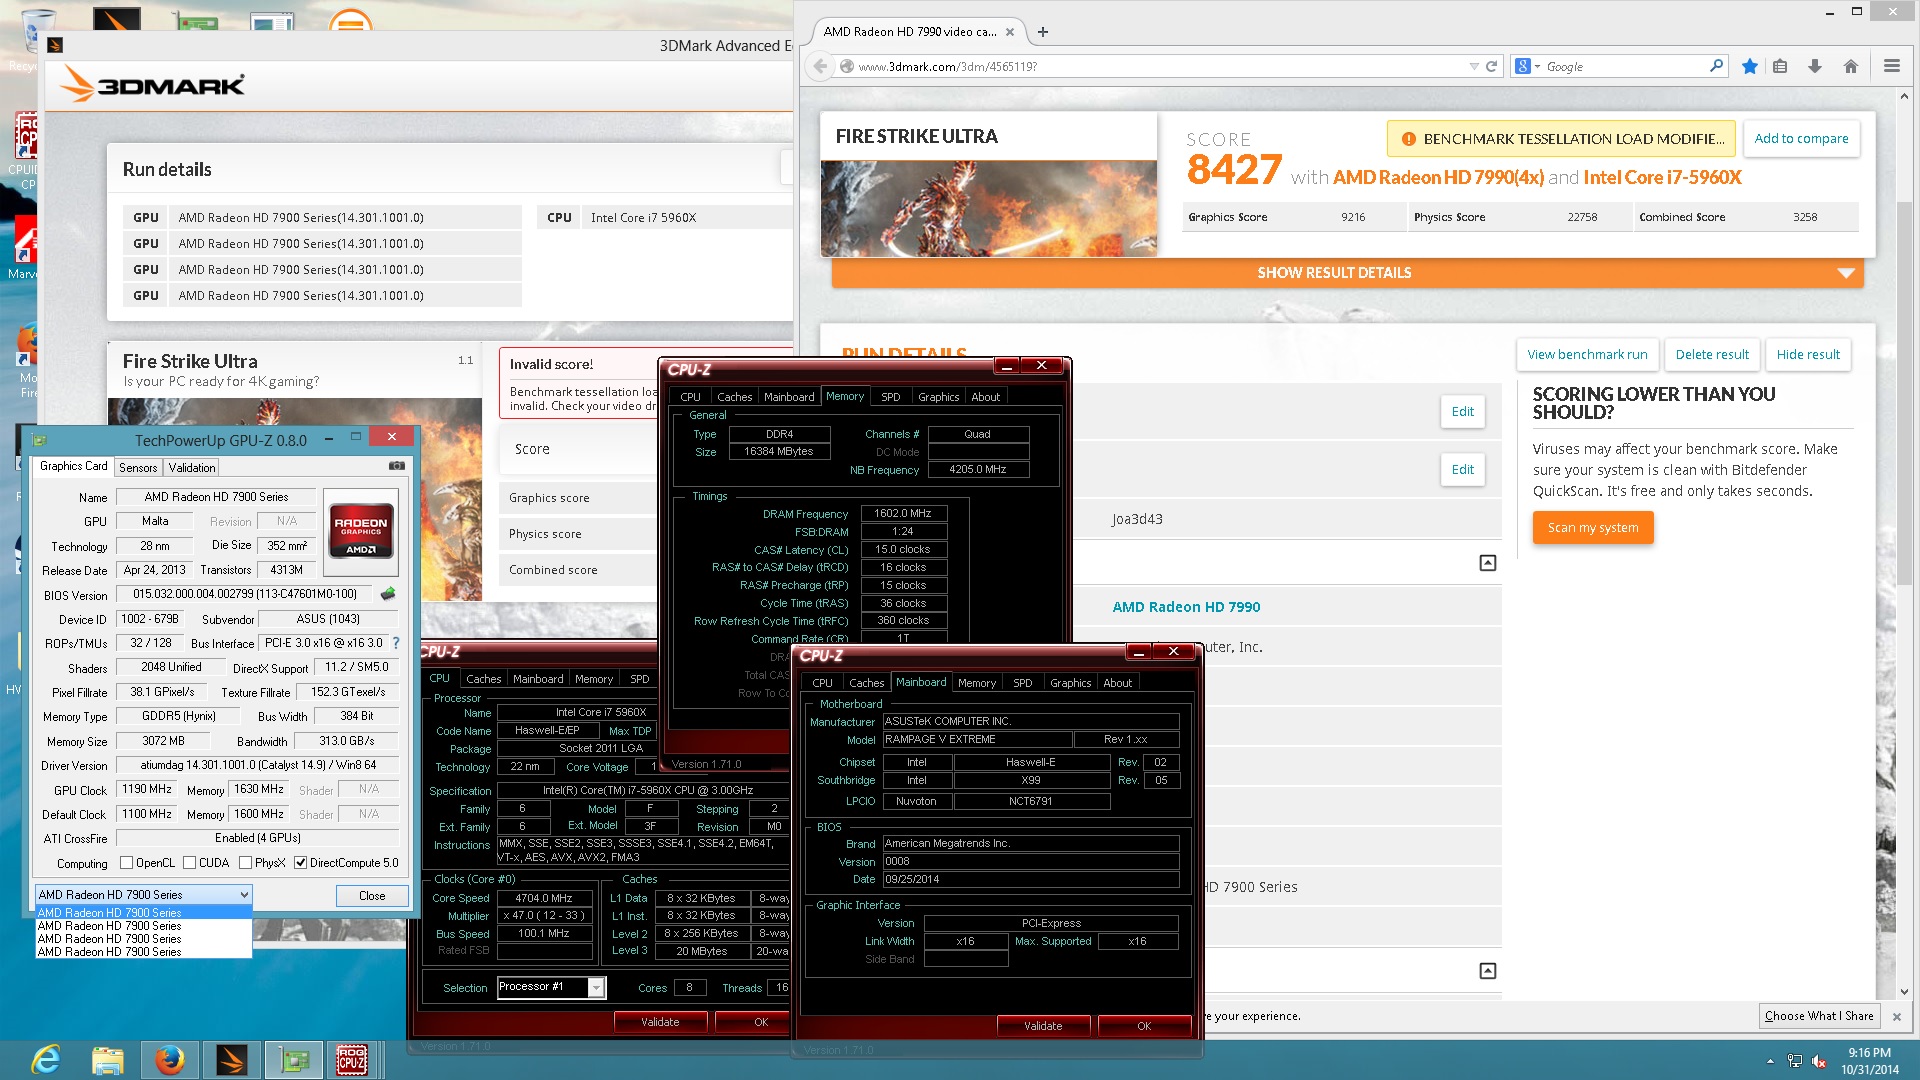
Task: Switch to the GPU-Z taskbar icon
Action: (x=294, y=1060)
